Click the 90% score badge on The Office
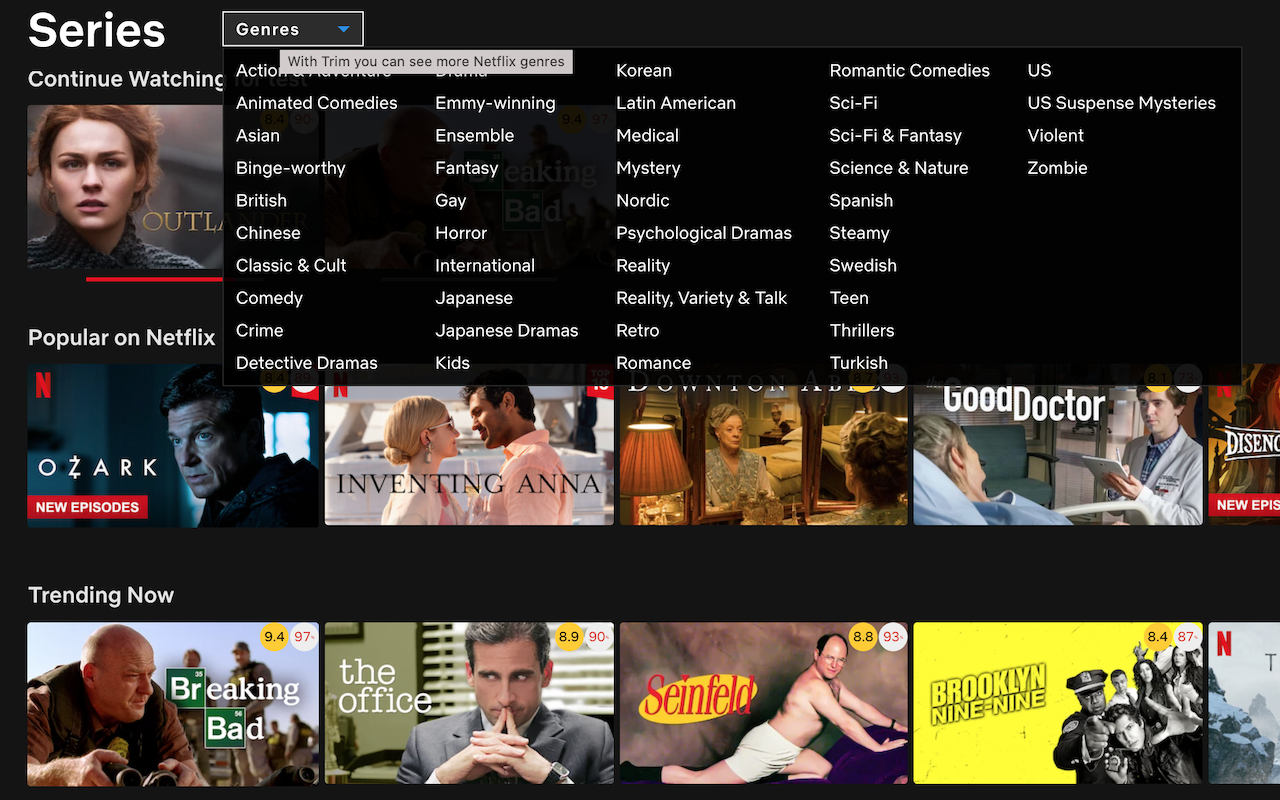 598,637
